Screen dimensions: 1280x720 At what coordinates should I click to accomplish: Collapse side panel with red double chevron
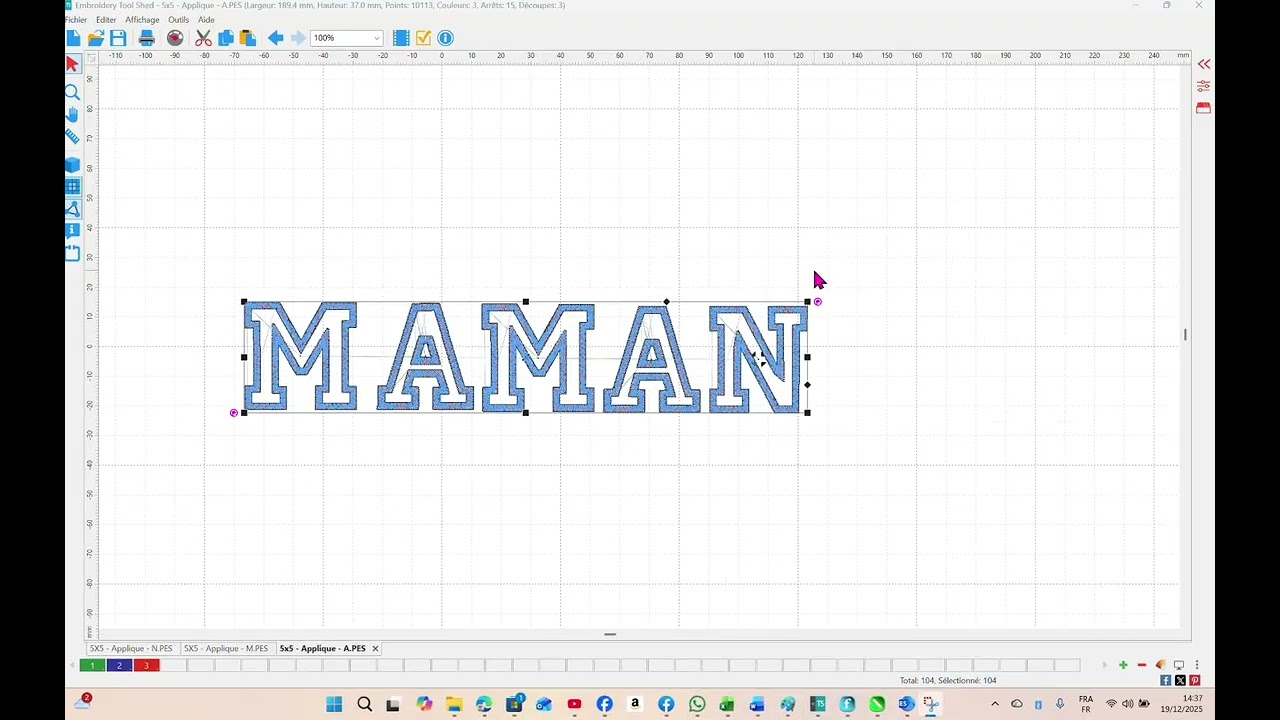(1204, 64)
